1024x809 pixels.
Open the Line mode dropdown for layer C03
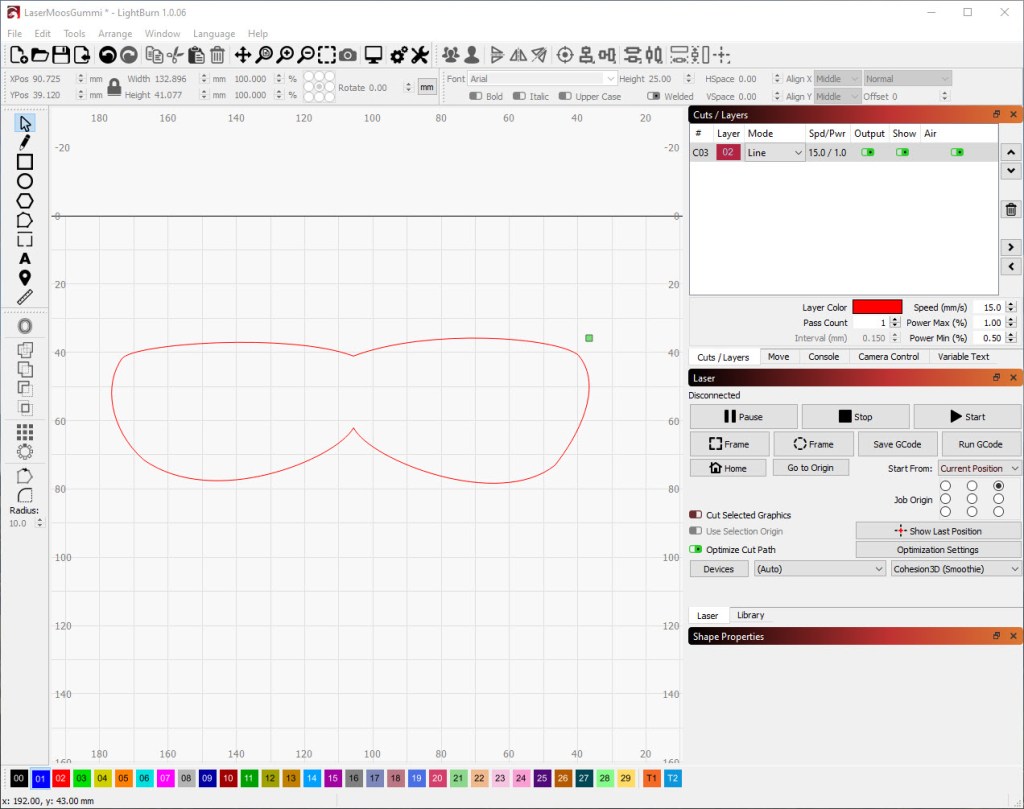click(775, 153)
